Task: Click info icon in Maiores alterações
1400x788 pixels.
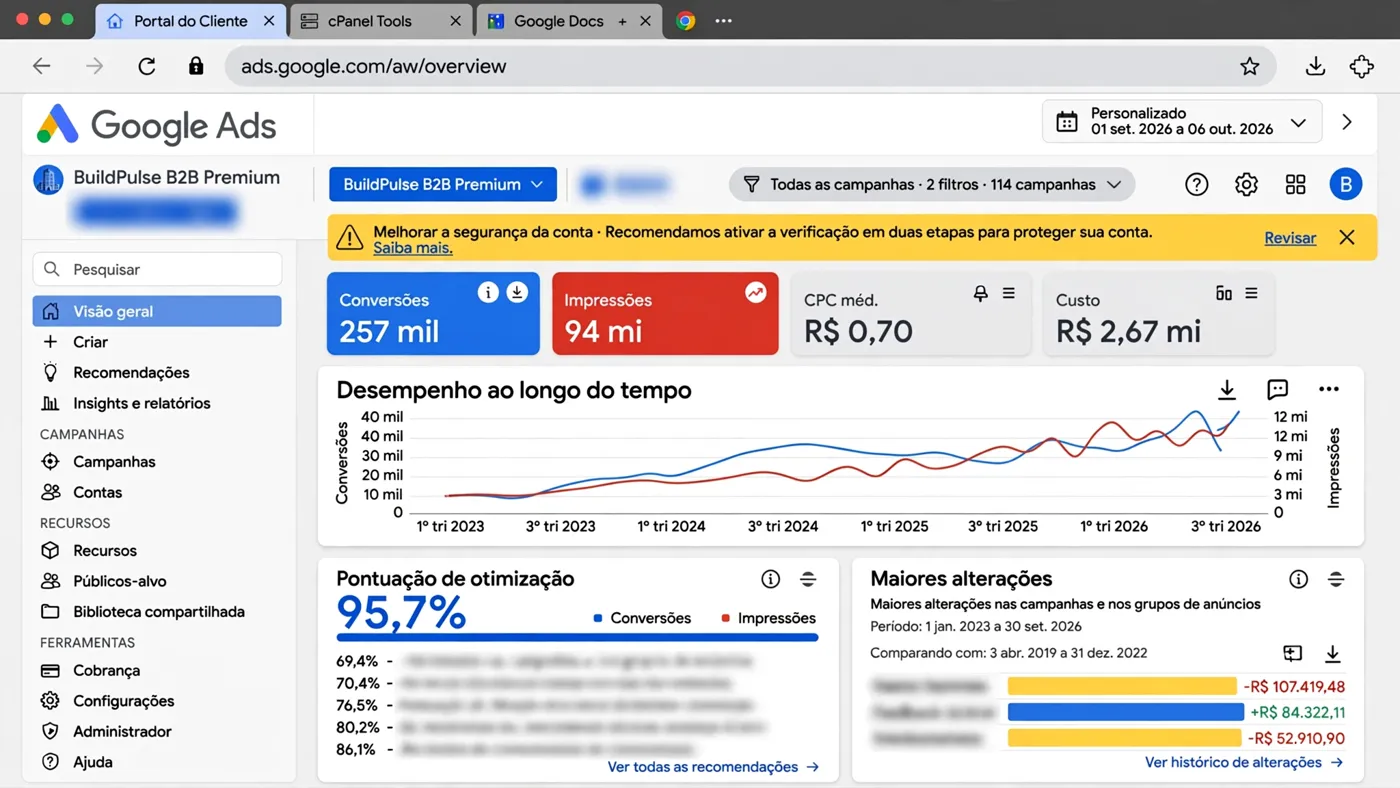Action: (x=1298, y=579)
